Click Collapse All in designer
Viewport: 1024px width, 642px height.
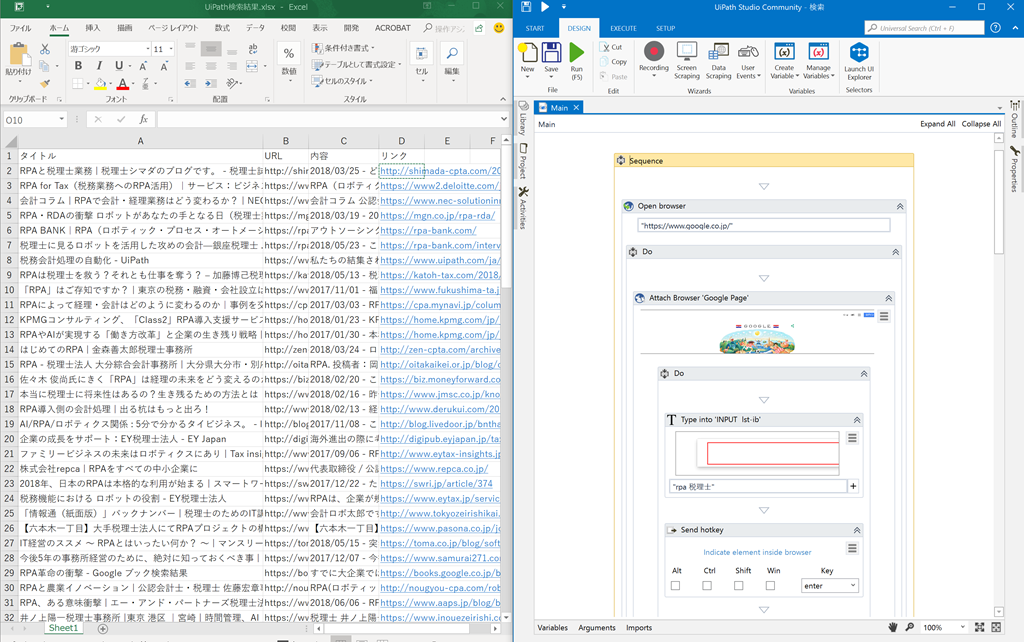pos(981,123)
